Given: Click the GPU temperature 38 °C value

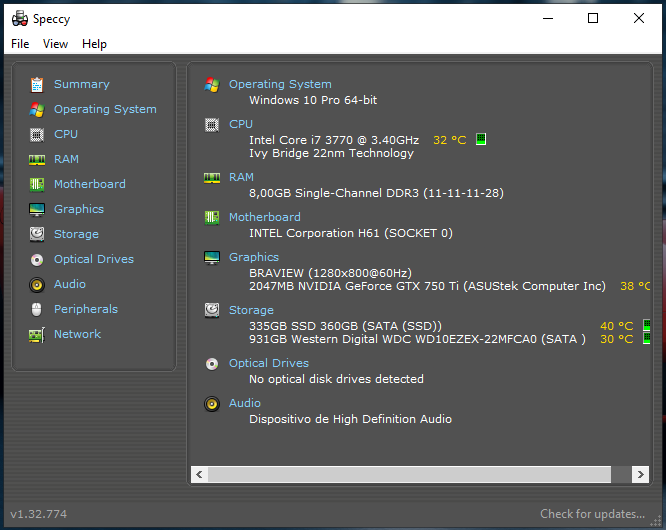Looking at the screenshot, I should coord(635,286).
